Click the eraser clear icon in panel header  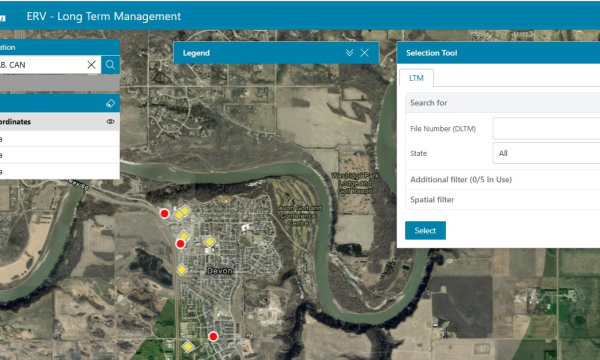pos(110,103)
